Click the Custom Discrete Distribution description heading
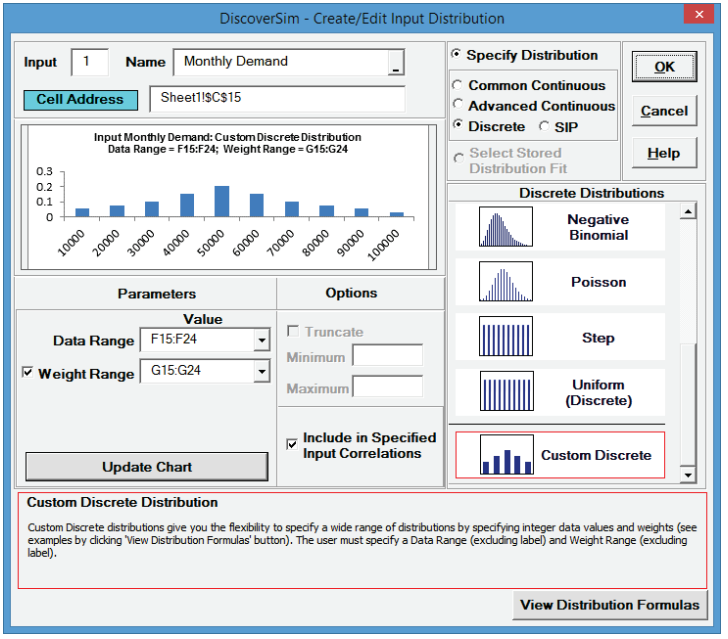Viewport: 728px width, 639px height. [x=122, y=502]
